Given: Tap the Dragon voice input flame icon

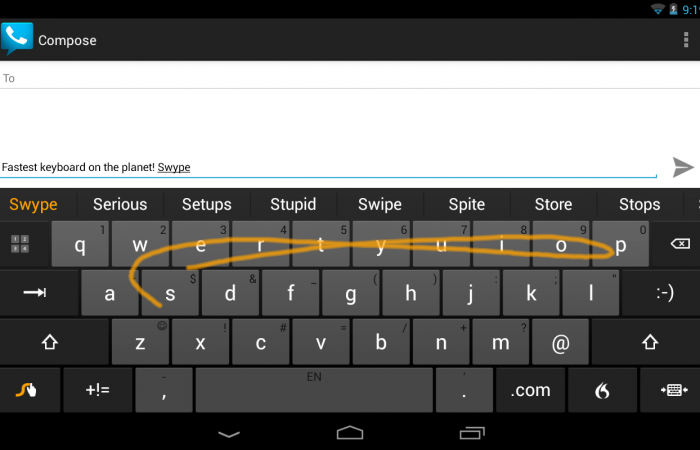Looking at the screenshot, I should pyautogui.click(x=602, y=390).
